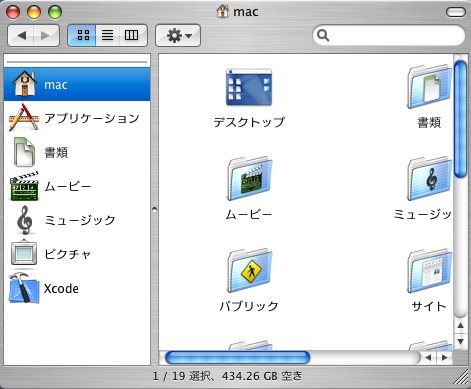This screenshot has width=471, height=389.
Task: Open ムービー in the sidebar
Action: point(77,186)
